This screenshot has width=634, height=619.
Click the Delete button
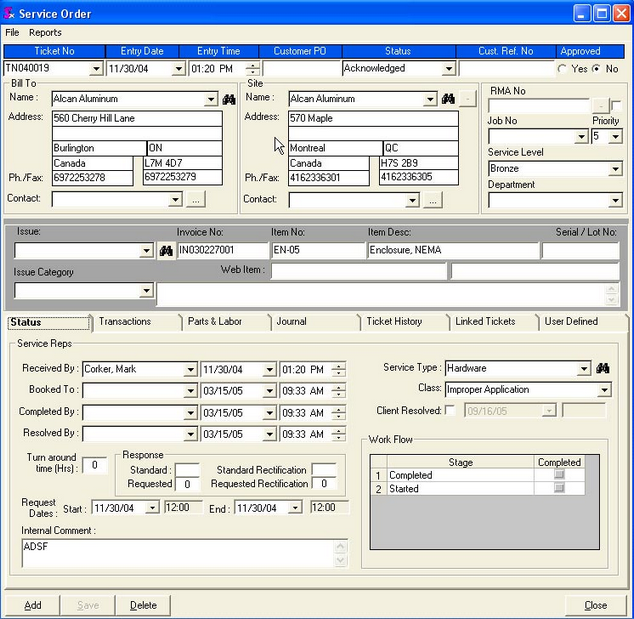(143, 605)
